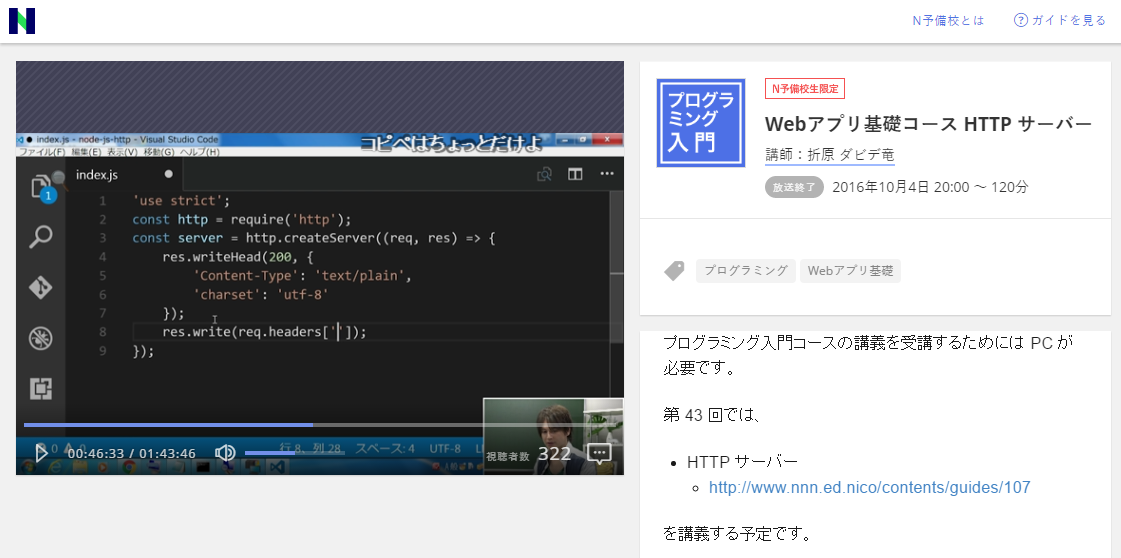Screen dimensions: 1121x558
Task: Click 行 8, 列 28 in the status bar
Action: [x=312, y=448]
